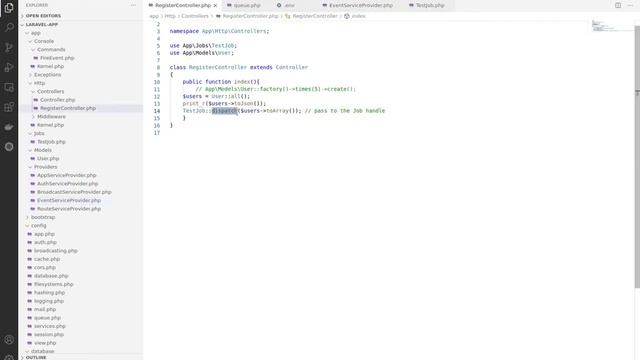Open the Accounts icon in activity bar
This screenshot has height=360, width=640.
(x=9, y=340)
